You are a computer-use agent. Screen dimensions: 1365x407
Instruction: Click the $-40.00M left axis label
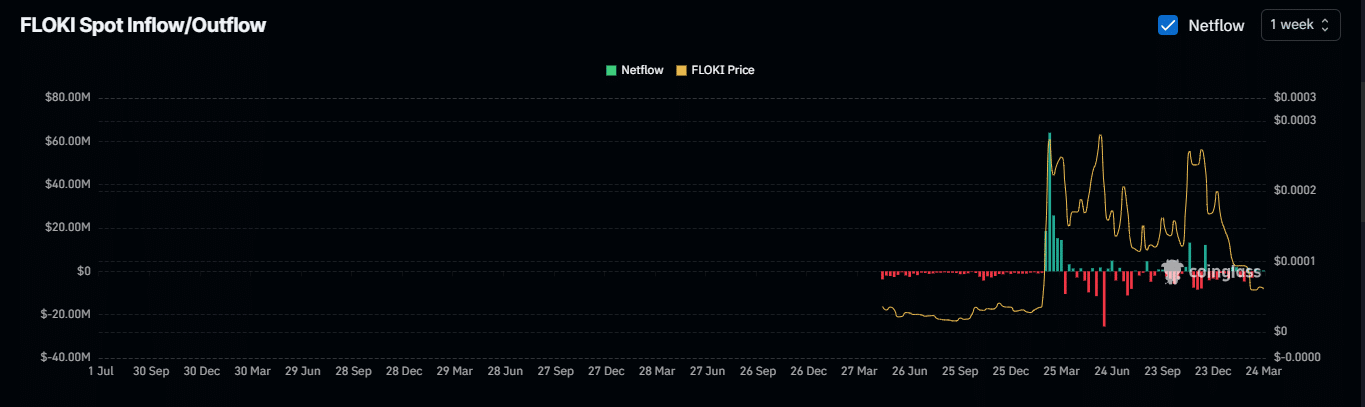[66, 357]
